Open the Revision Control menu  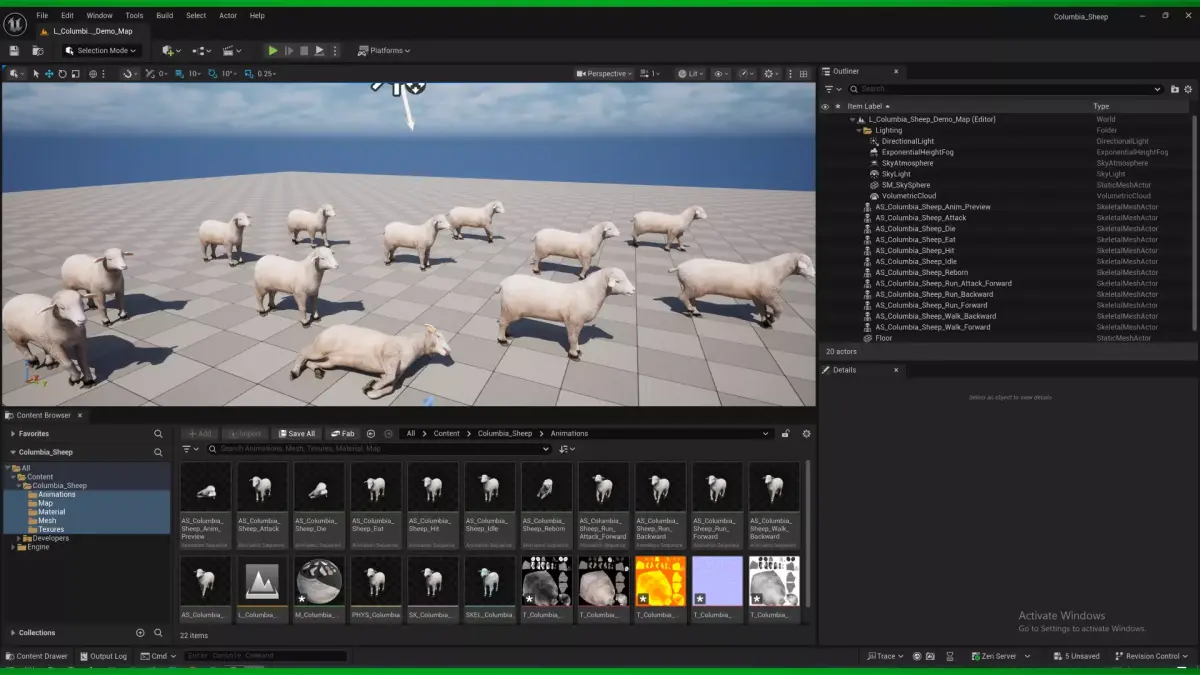1153,656
